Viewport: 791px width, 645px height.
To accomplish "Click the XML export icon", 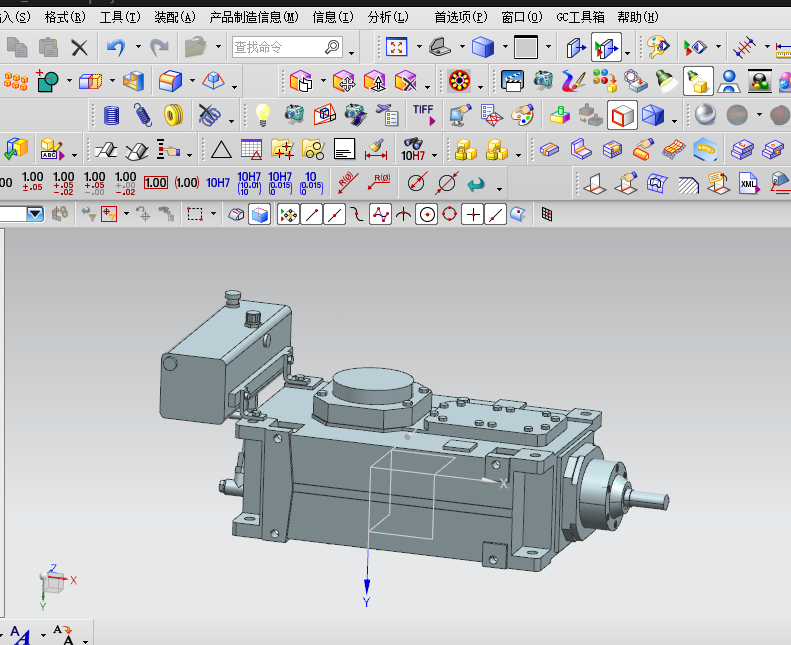I will [x=747, y=183].
